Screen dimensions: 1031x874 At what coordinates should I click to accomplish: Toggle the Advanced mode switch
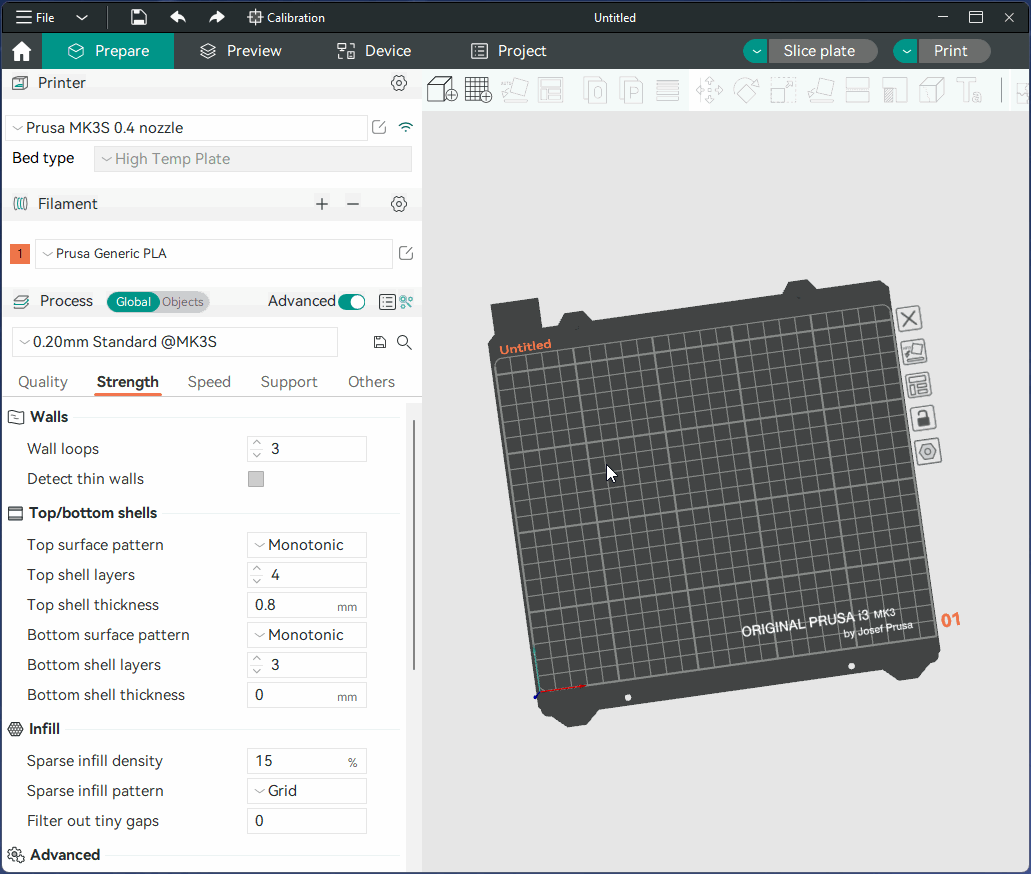coord(352,302)
